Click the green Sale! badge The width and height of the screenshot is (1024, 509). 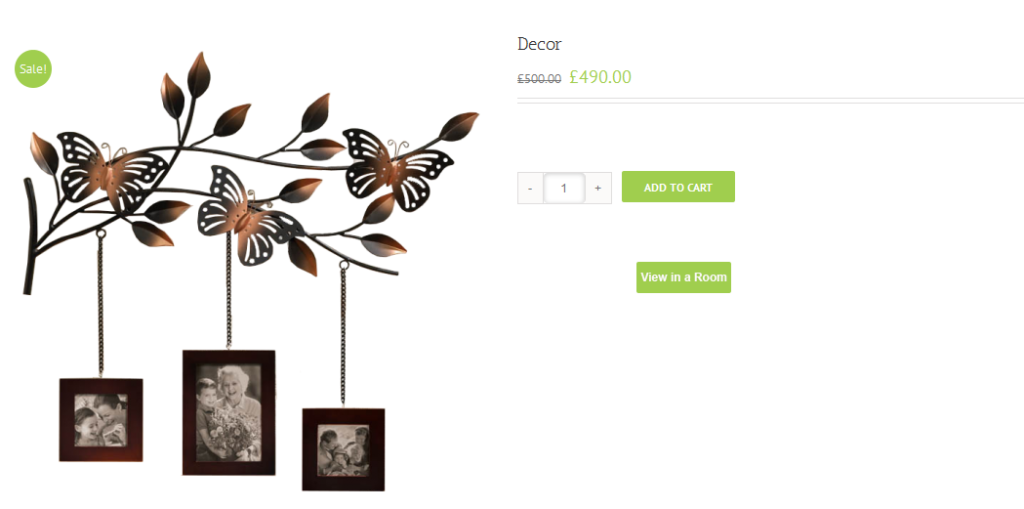(33, 69)
